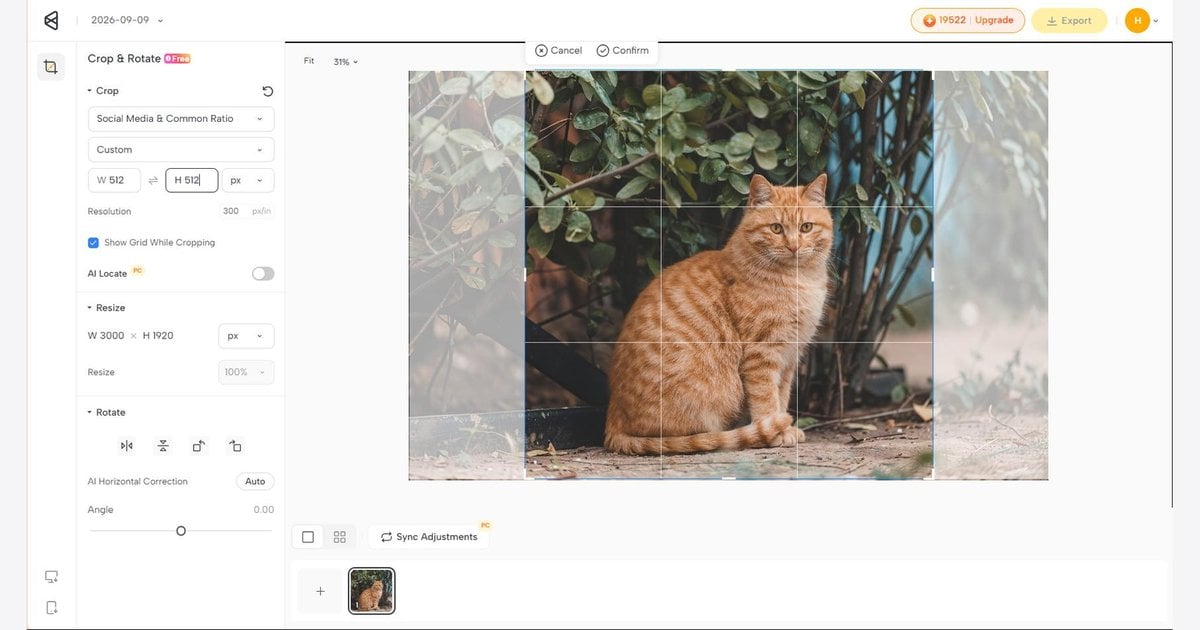Viewport: 1200px width, 630px height.
Task: Open crop unit px dropdown
Action: [x=247, y=180]
